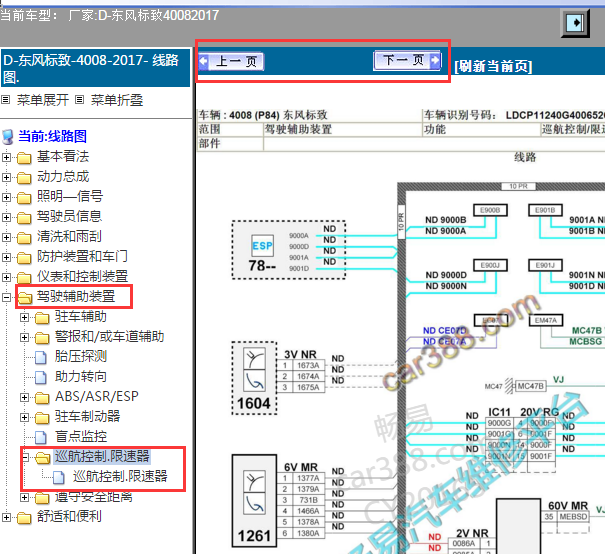Click the 胎压探测 document icon
The image size is (605, 554).
[41, 358]
